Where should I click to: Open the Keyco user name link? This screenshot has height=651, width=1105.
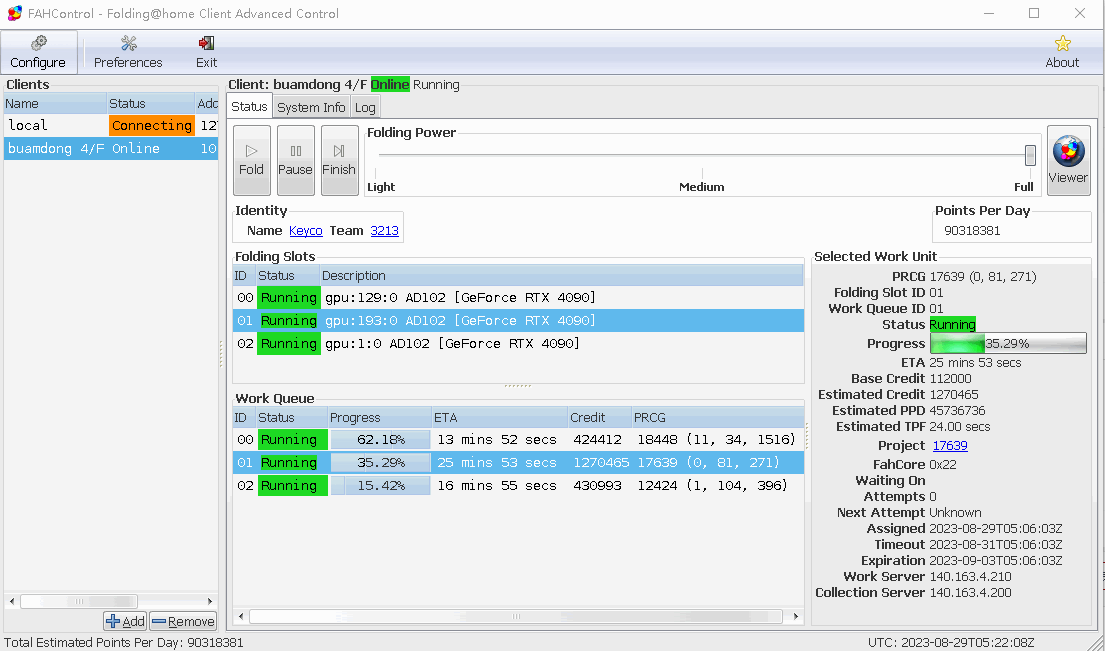[306, 230]
